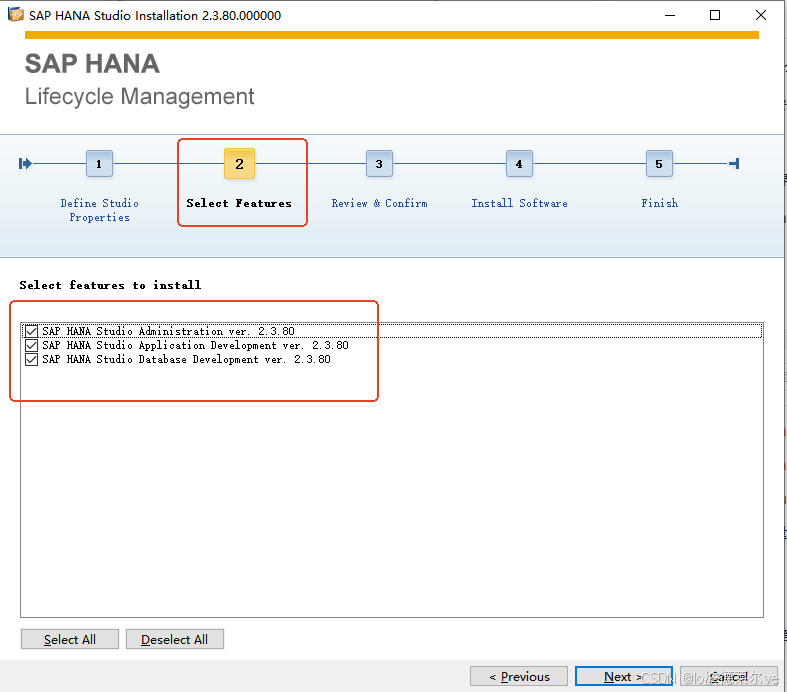This screenshot has width=787, height=692.
Task: Open Finish step label
Action: (660, 203)
